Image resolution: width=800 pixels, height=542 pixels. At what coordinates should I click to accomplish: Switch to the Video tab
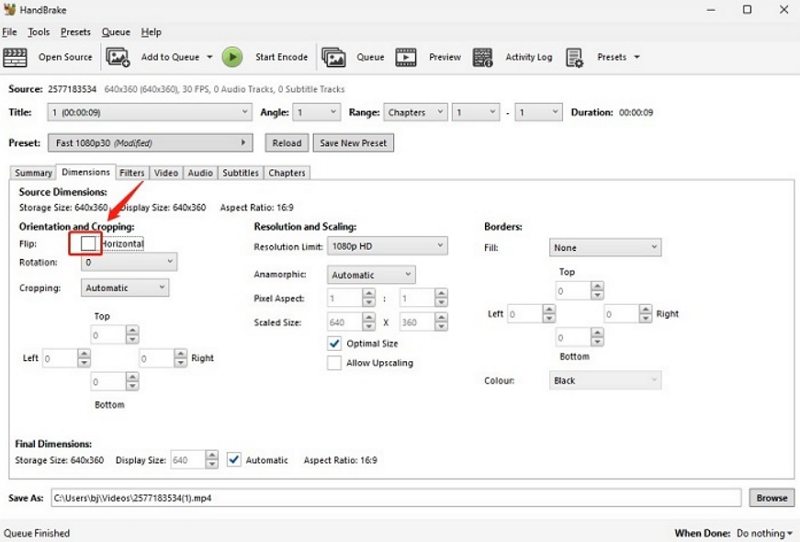coord(166,173)
